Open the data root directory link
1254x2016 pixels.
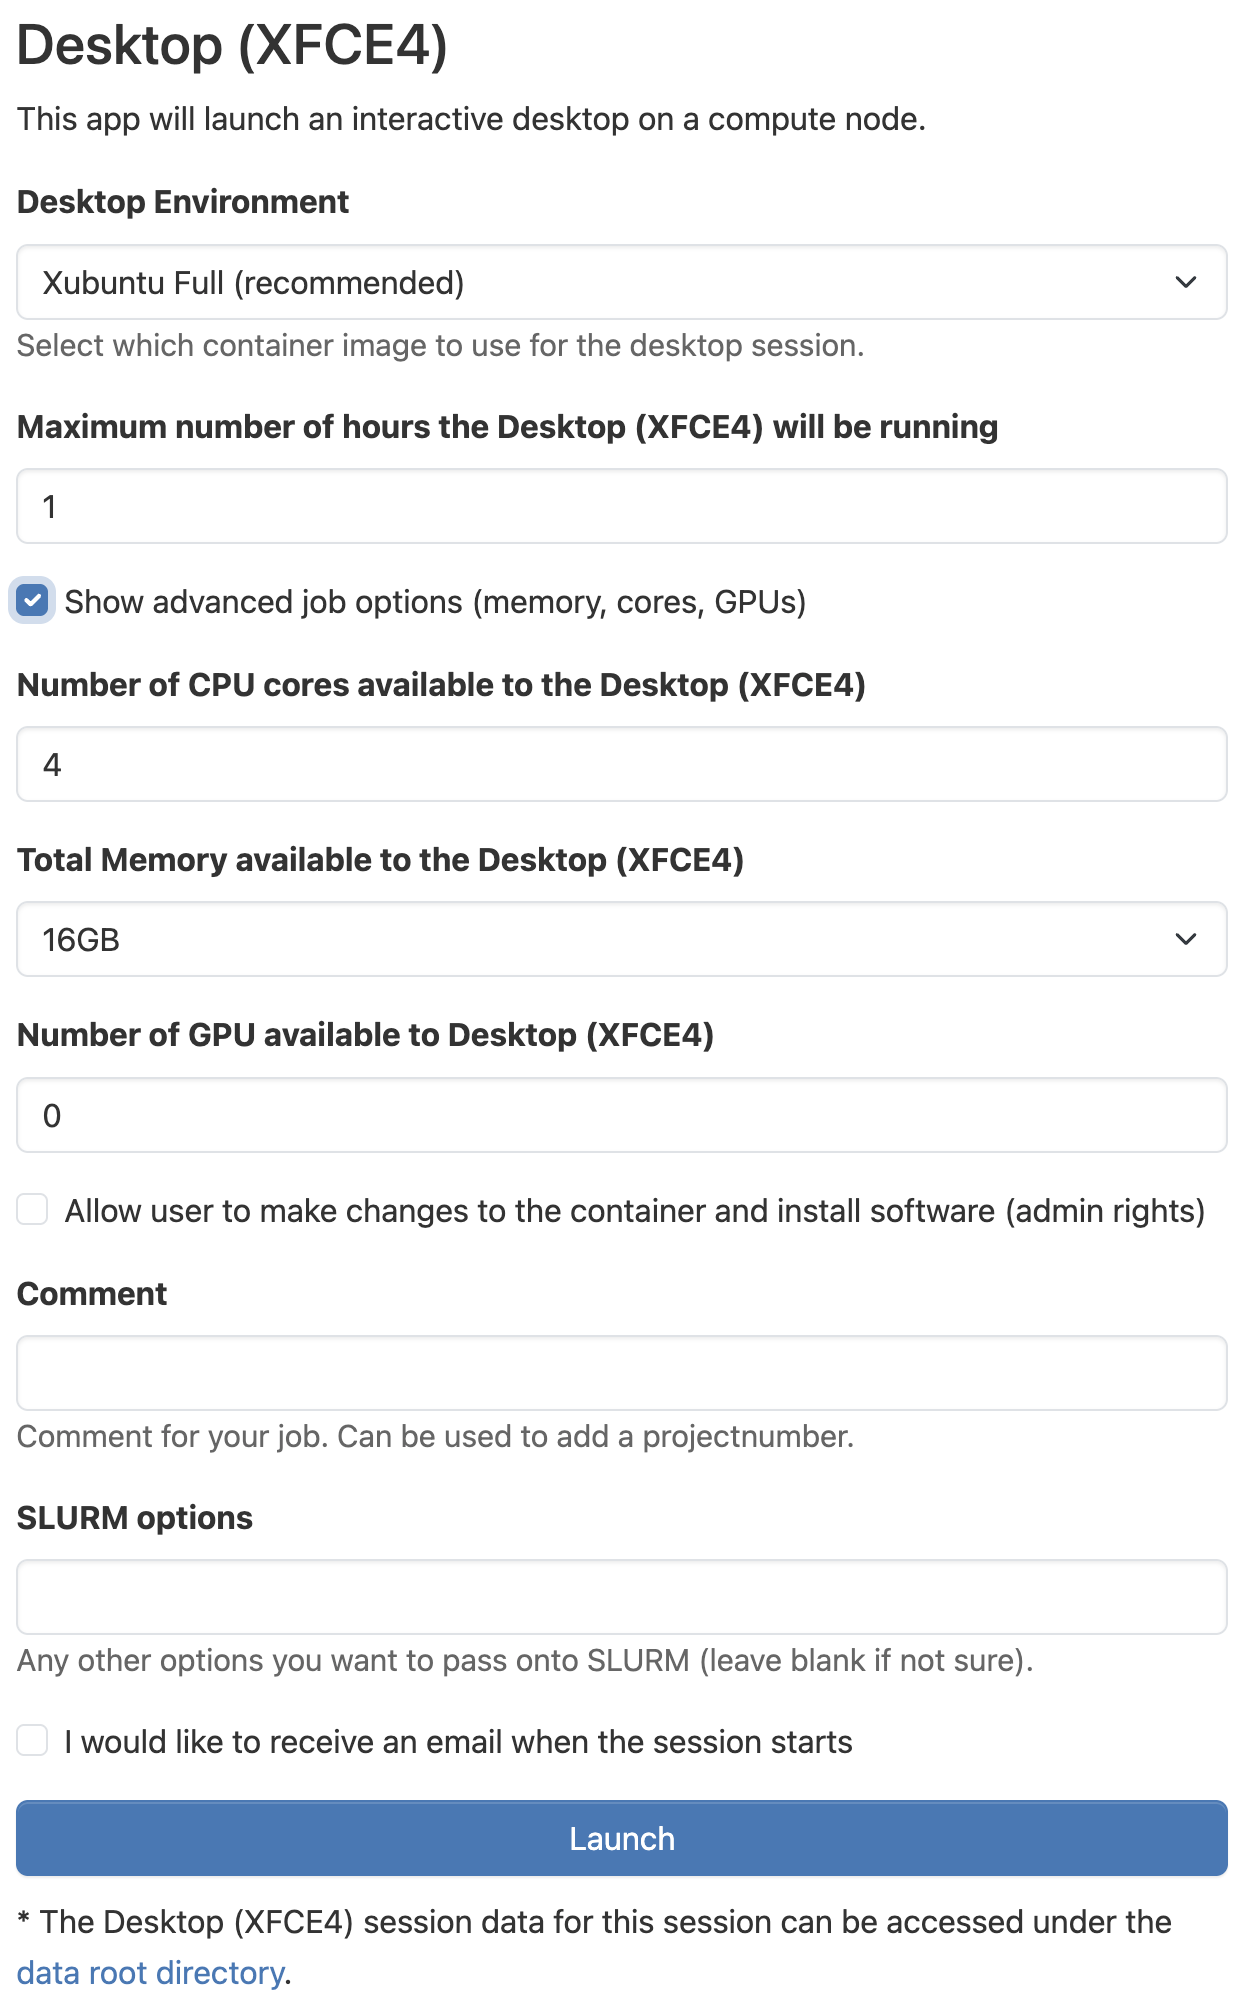tap(151, 1973)
